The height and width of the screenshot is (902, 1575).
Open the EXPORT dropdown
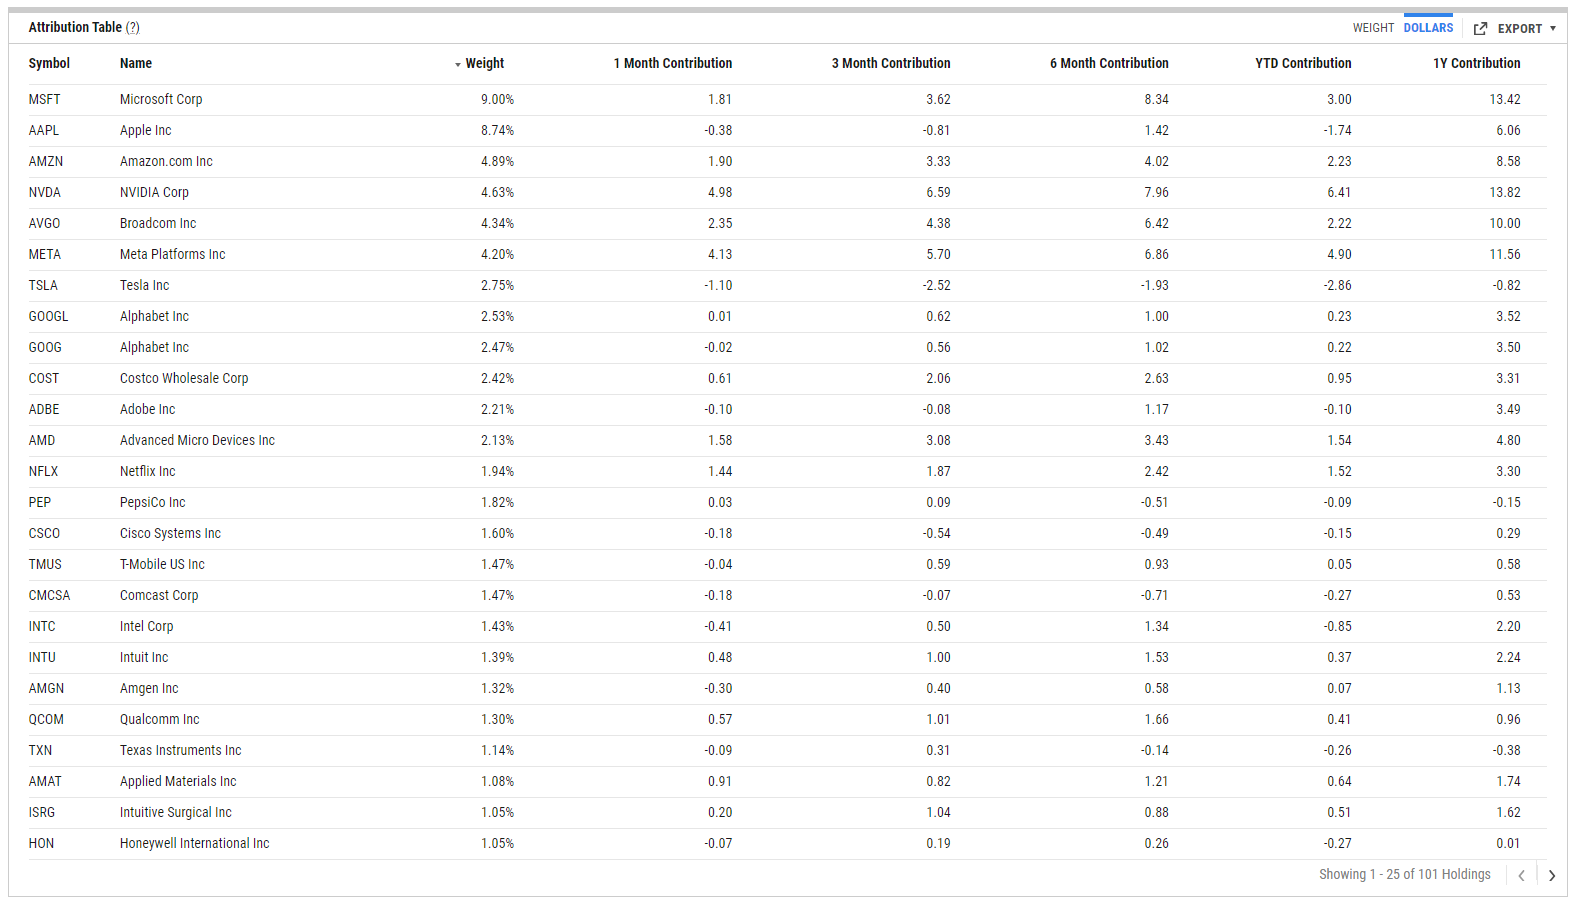(x=1521, y=28)
